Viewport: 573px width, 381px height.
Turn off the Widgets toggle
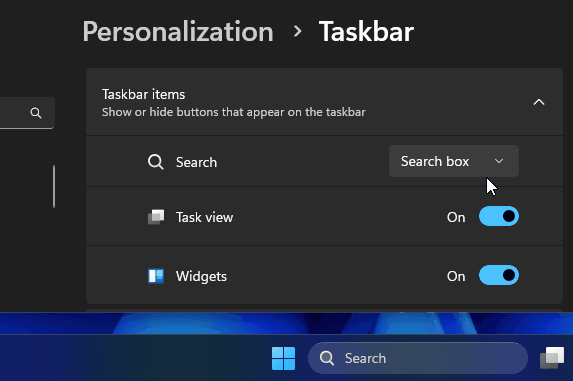coord(499,275)
